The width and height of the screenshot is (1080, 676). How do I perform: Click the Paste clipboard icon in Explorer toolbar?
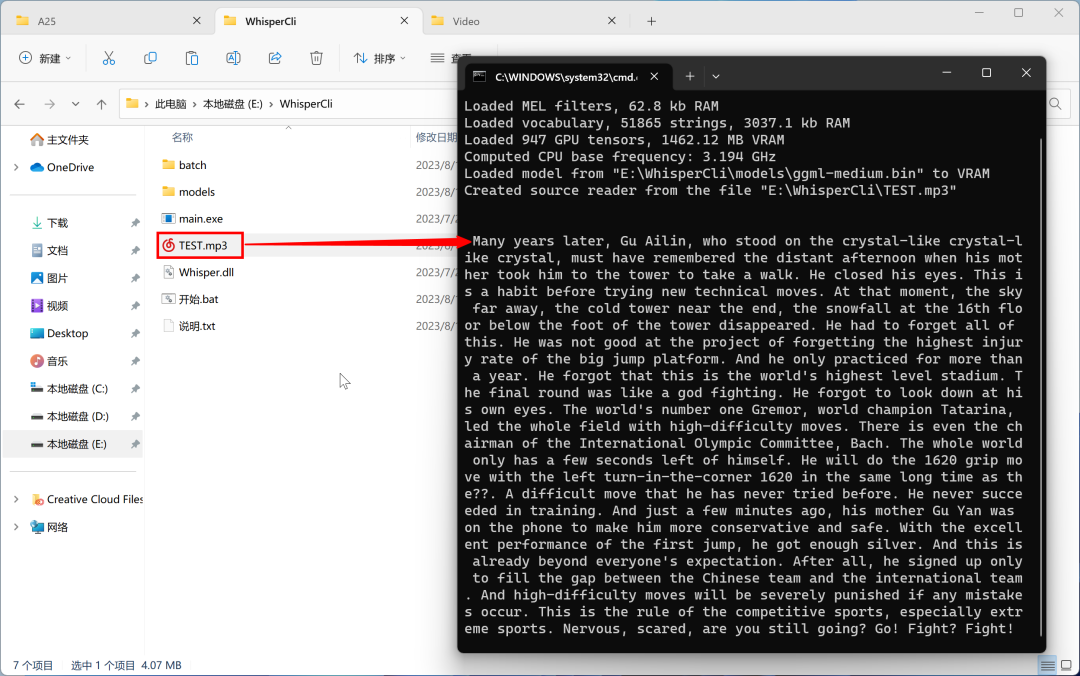pyautogui.click(x=192, y=59)
